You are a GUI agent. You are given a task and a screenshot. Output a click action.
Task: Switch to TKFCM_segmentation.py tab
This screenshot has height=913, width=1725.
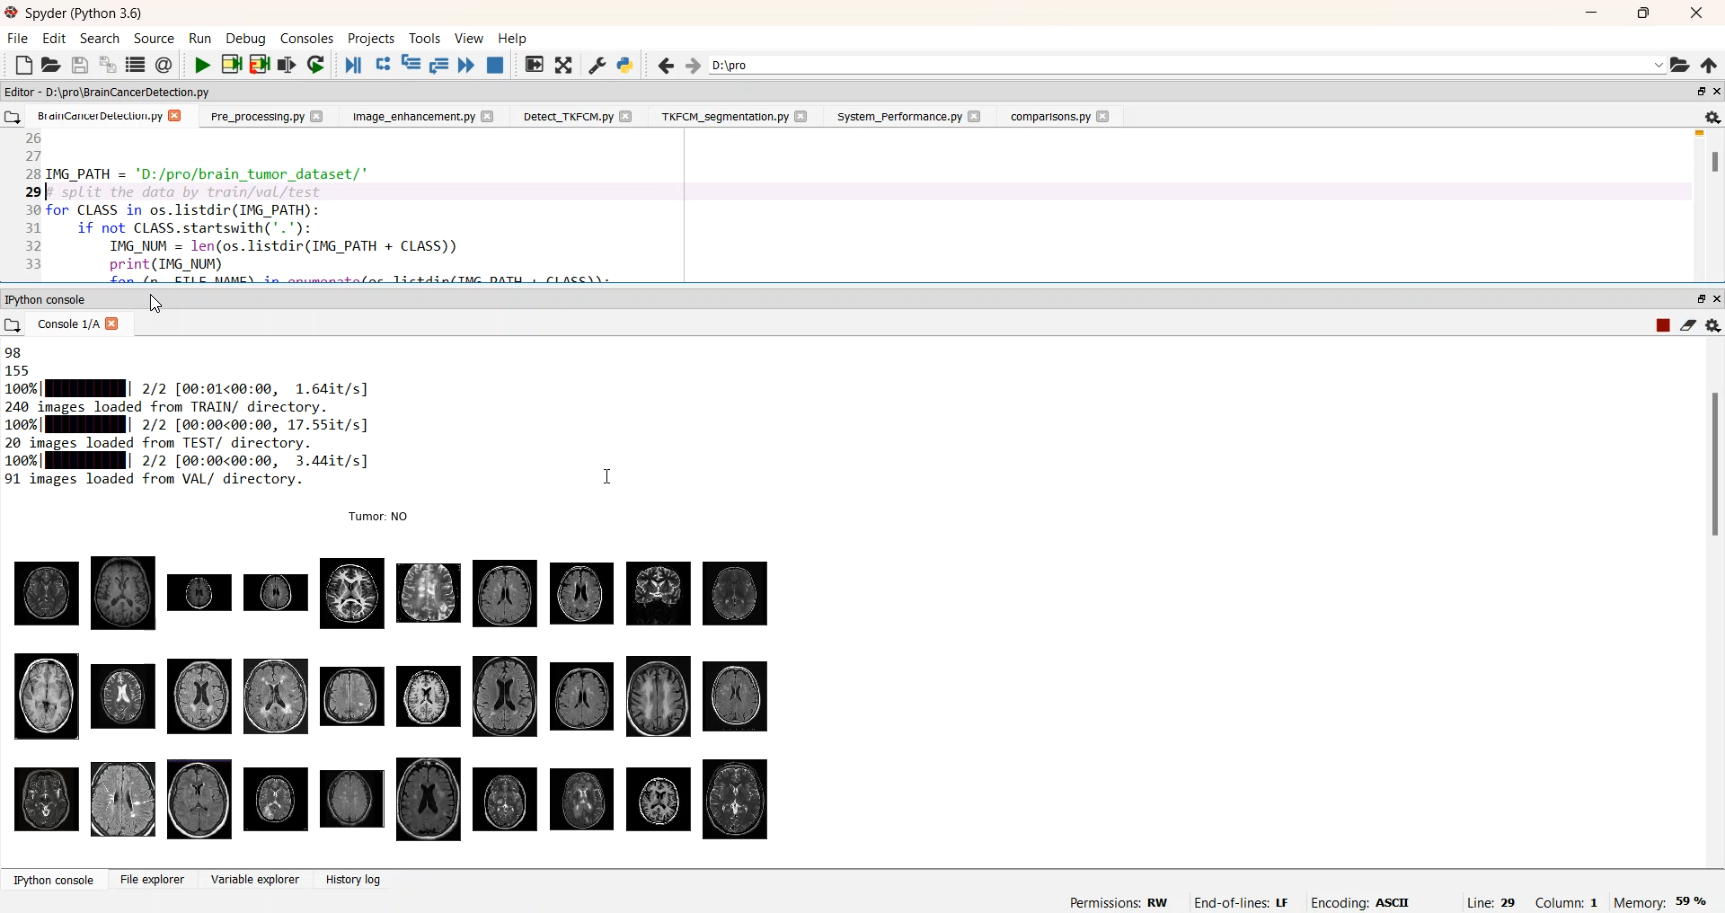point(725,118)
